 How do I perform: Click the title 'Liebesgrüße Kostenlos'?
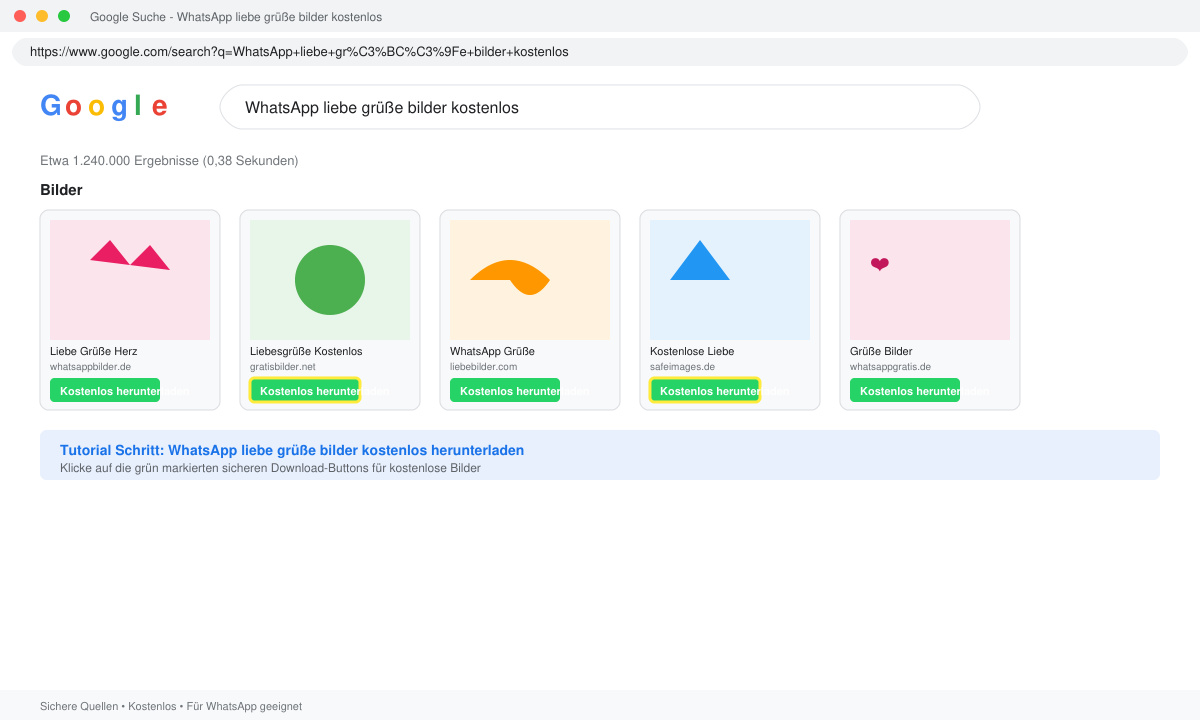306,351
